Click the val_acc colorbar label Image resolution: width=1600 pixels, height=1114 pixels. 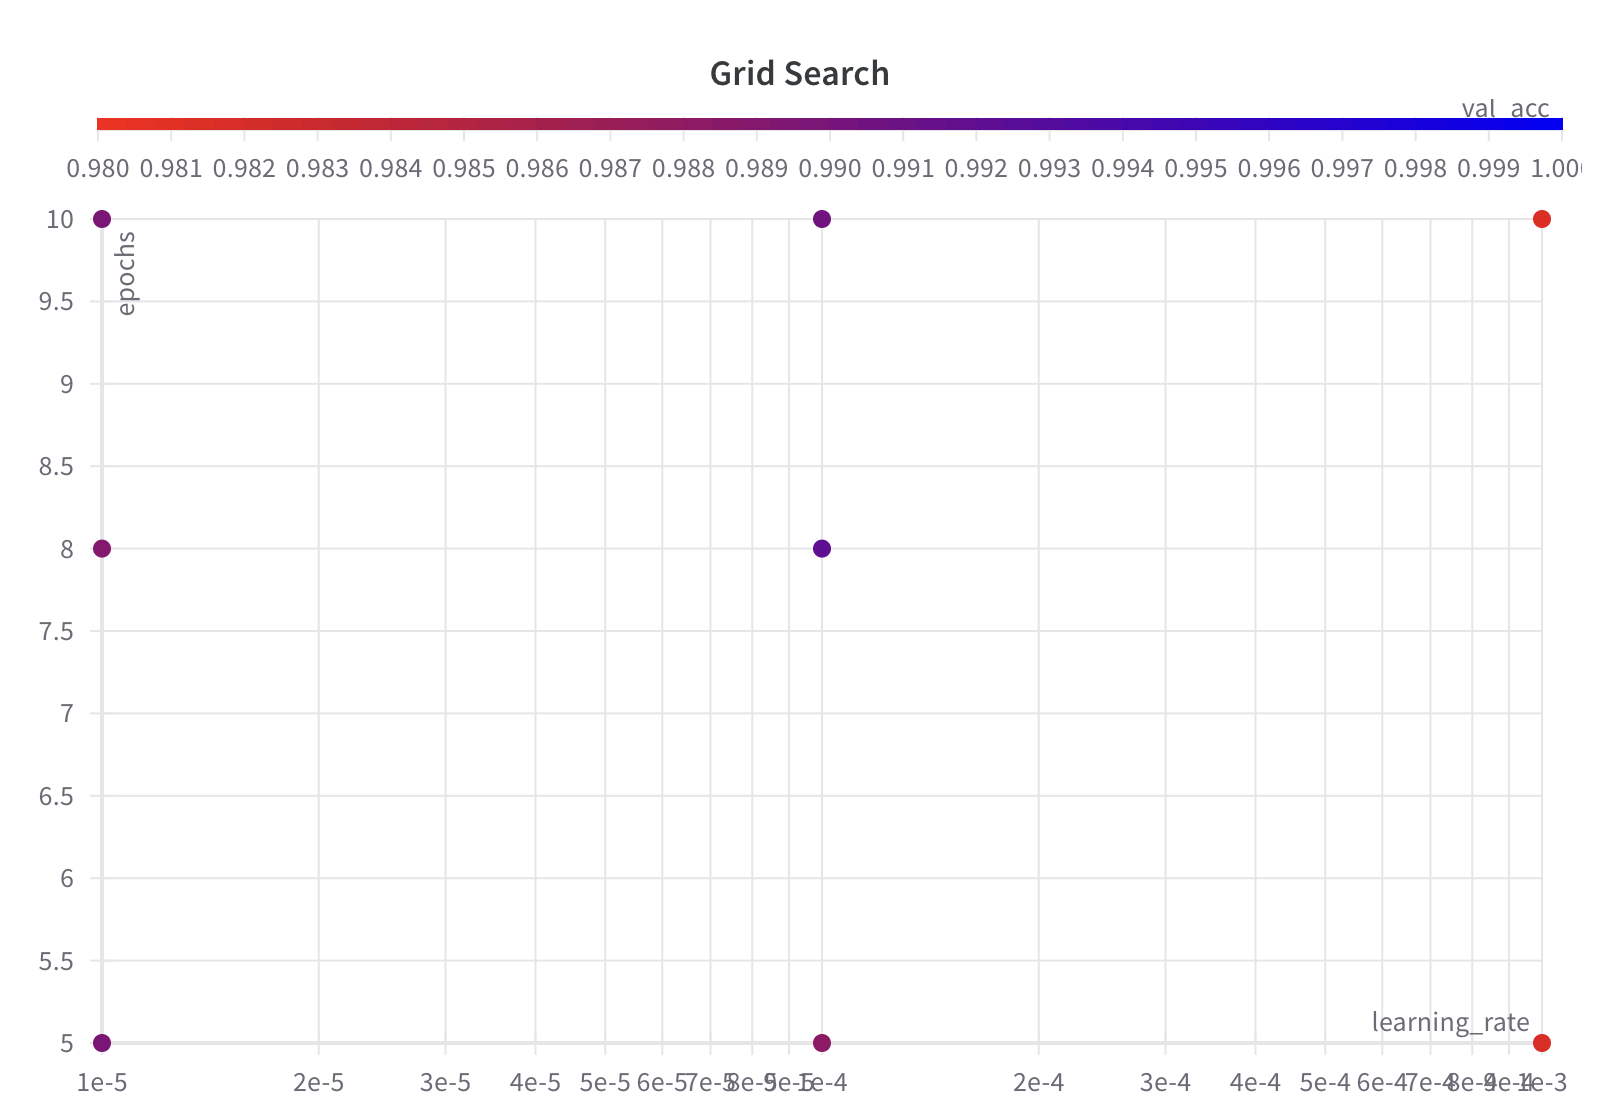click(x=1504, y=108)
